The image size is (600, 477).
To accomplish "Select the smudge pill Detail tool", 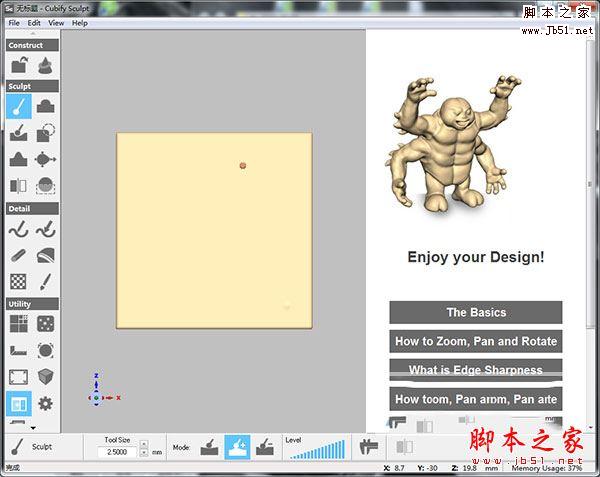I will click(19, 256).
